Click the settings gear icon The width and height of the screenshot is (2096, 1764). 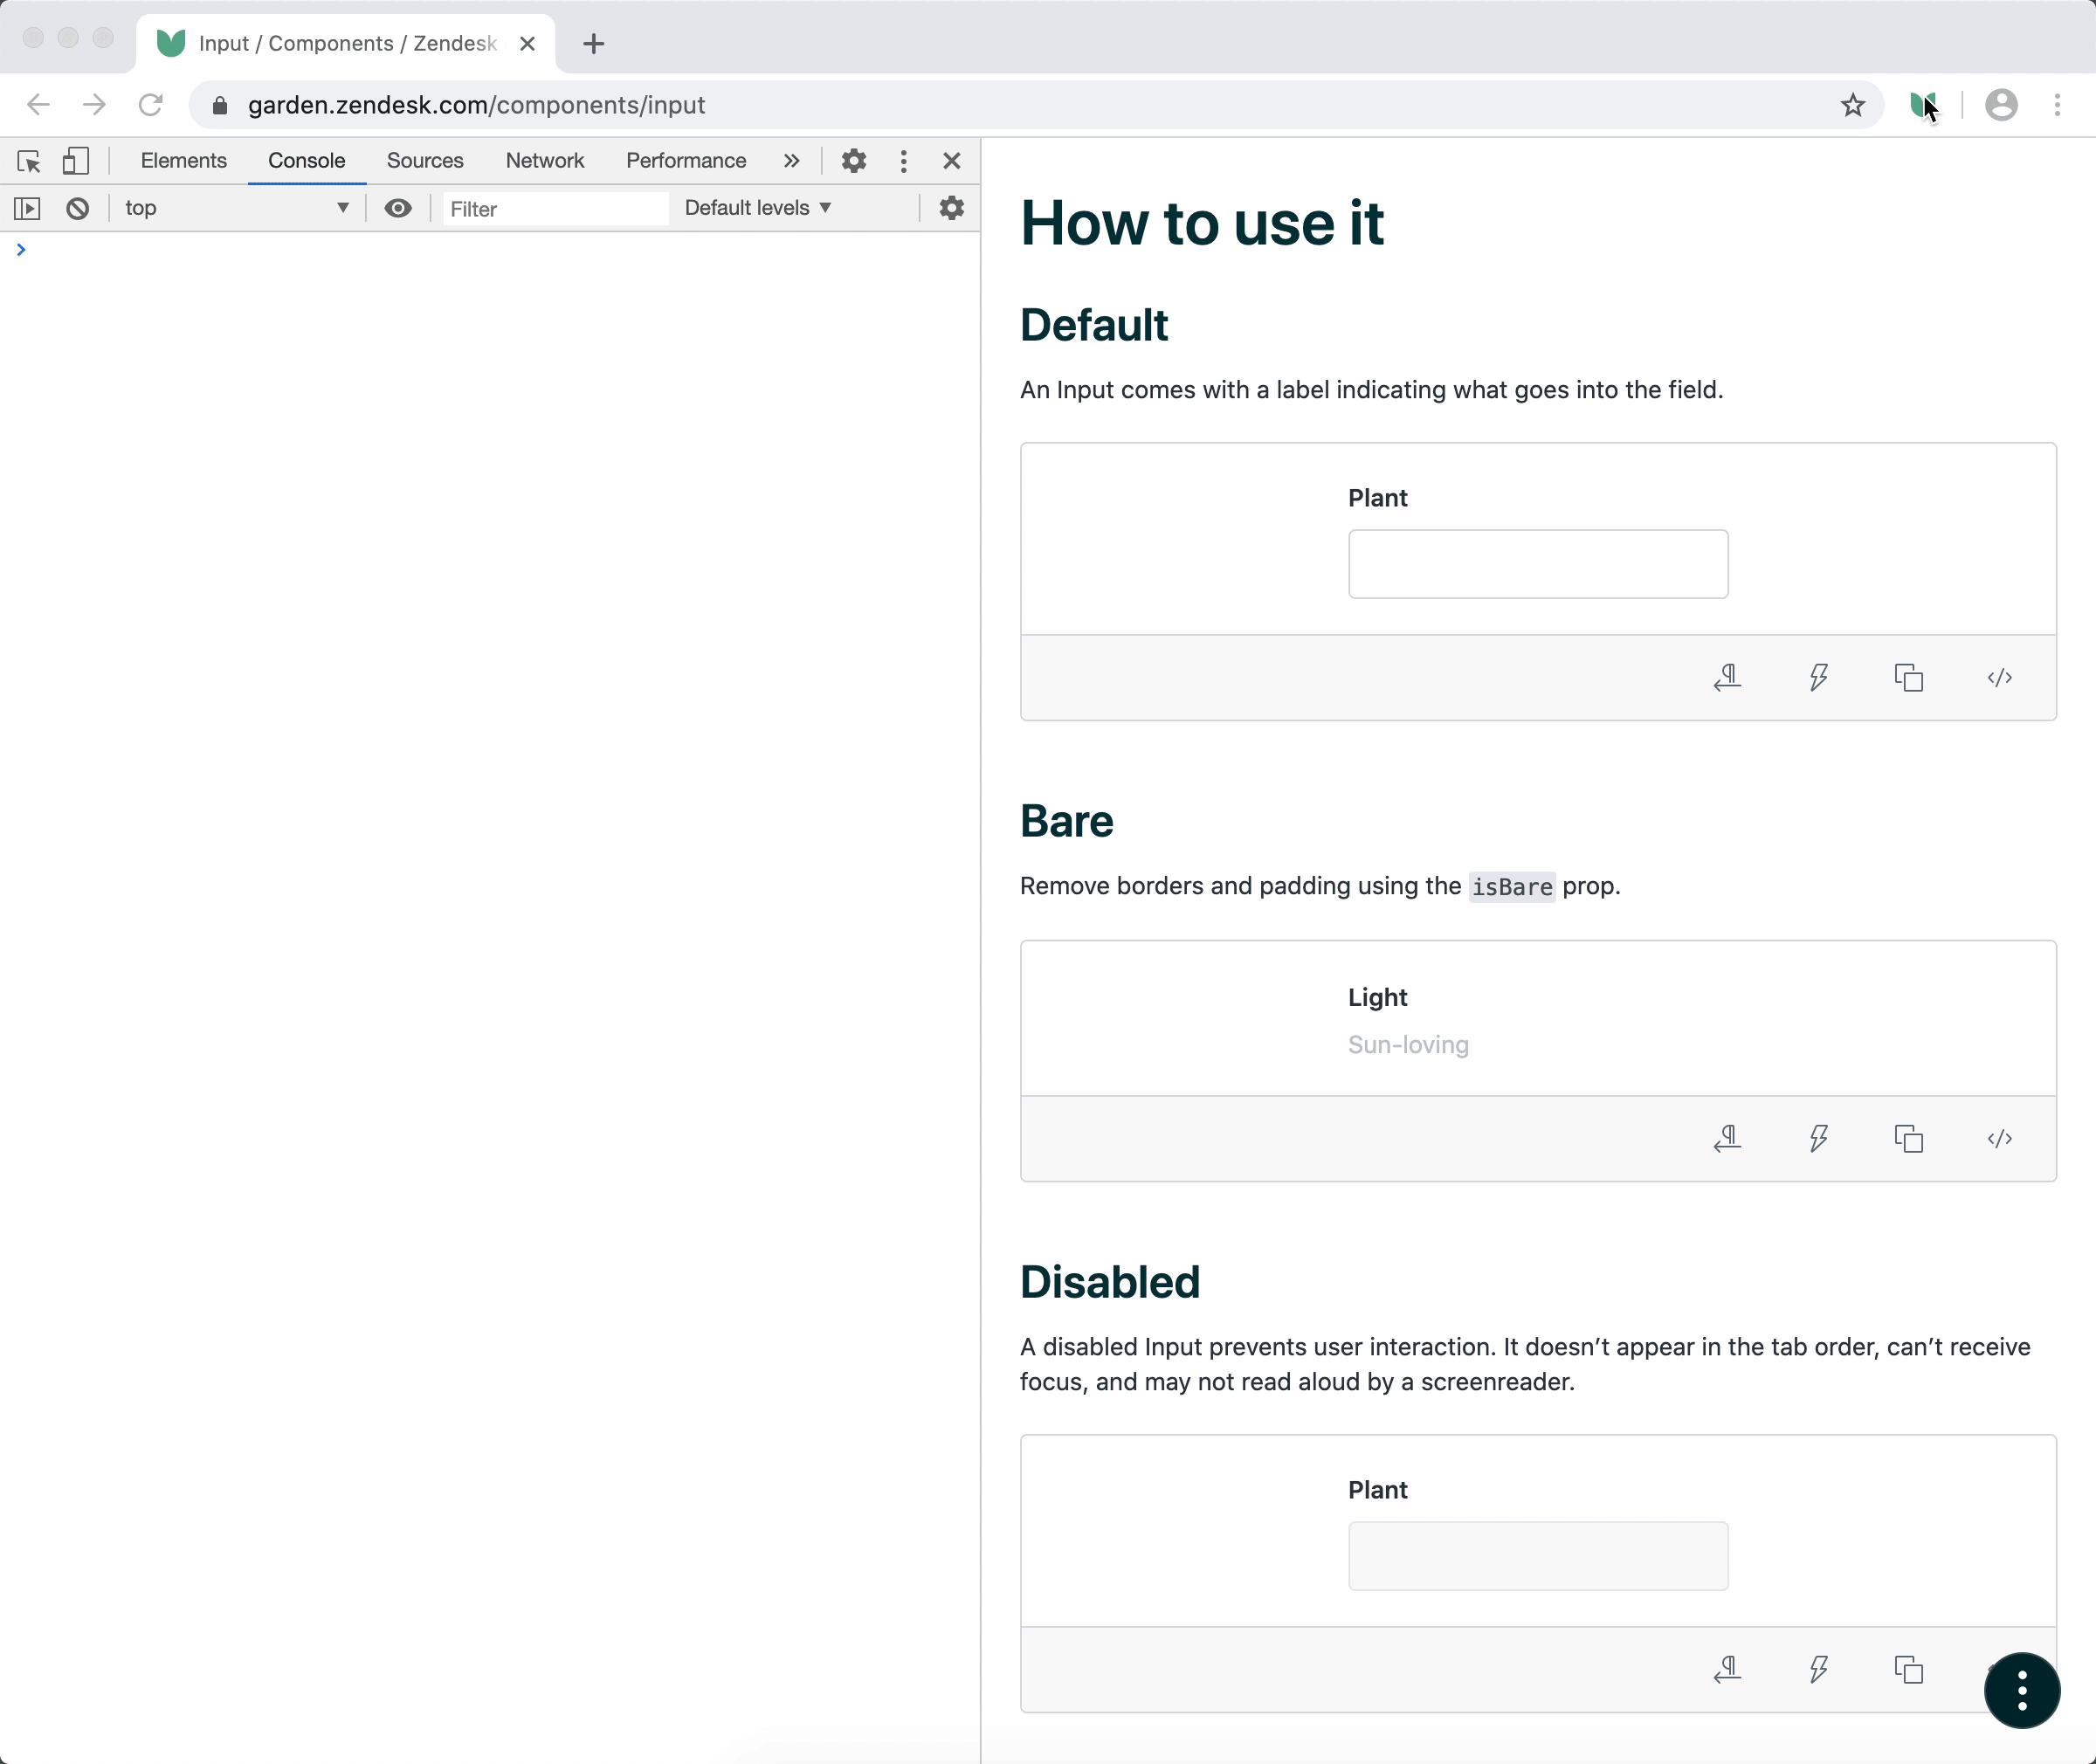point(854,161)
